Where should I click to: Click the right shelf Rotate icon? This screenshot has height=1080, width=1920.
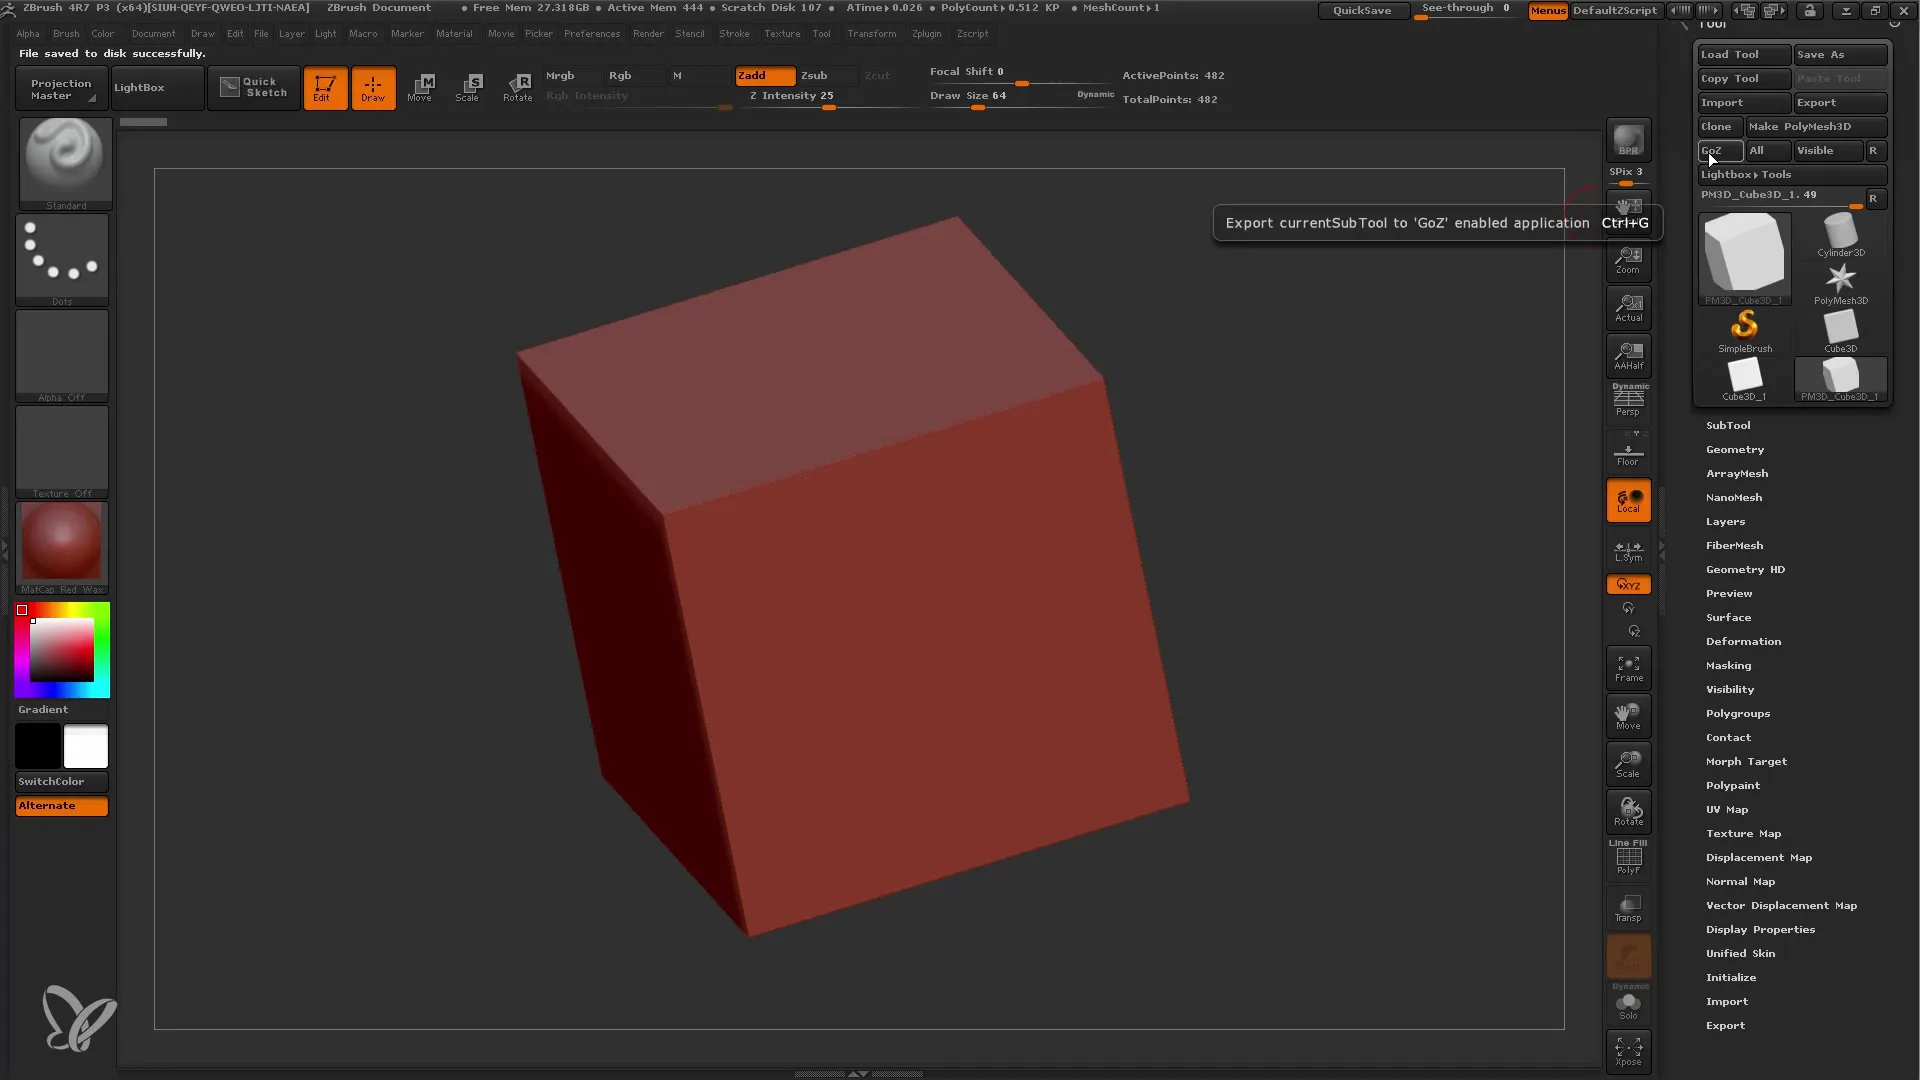(1628, 813)
